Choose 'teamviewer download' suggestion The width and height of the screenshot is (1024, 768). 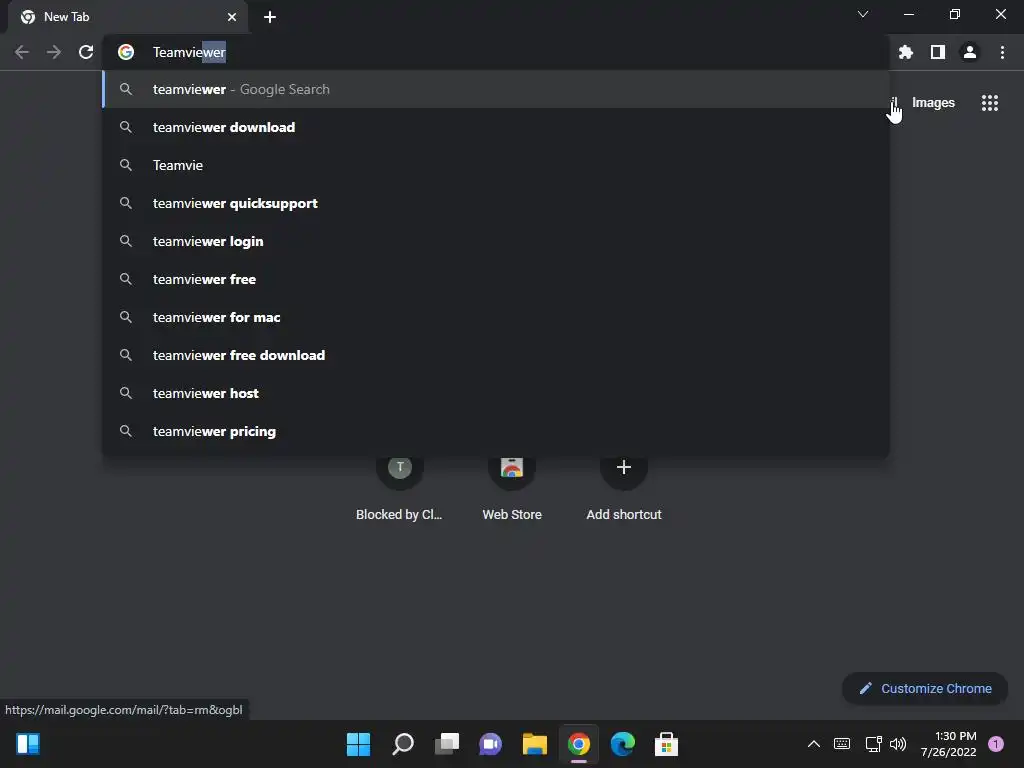[496, 127]
